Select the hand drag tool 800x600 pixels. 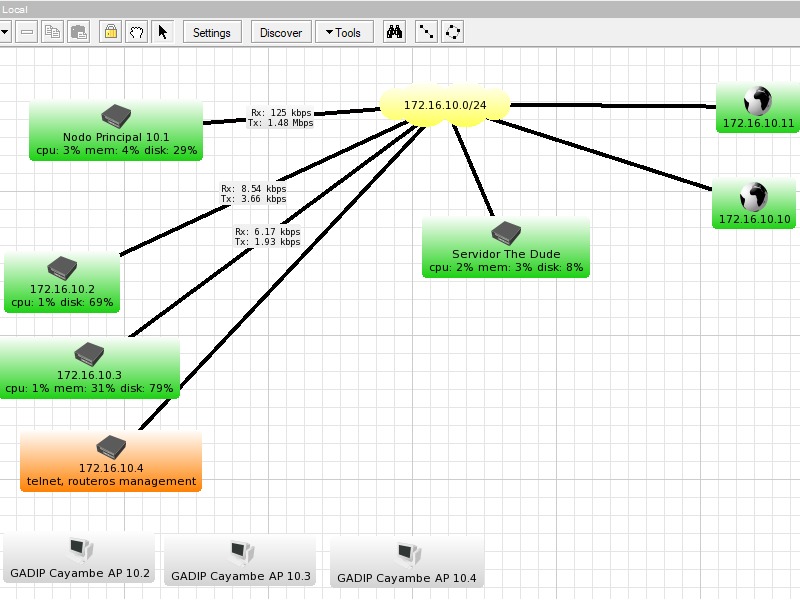pos(136,32)
